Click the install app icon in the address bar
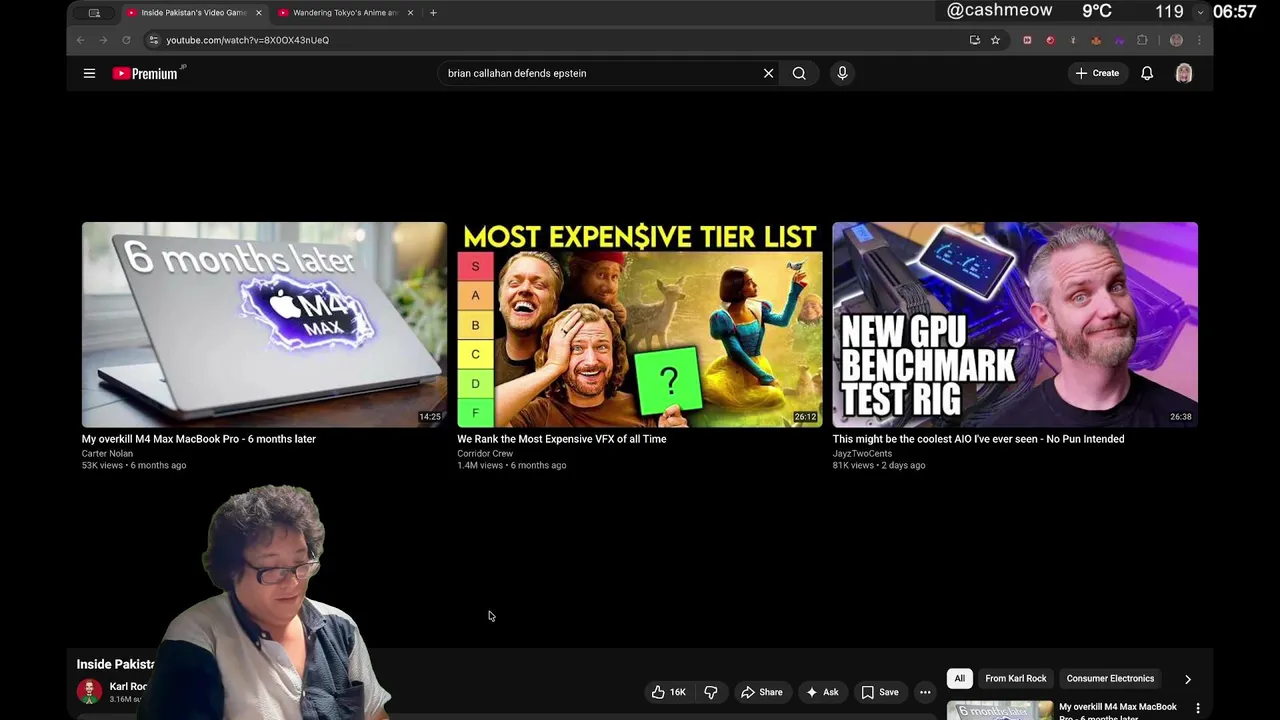 click(974, 40)
